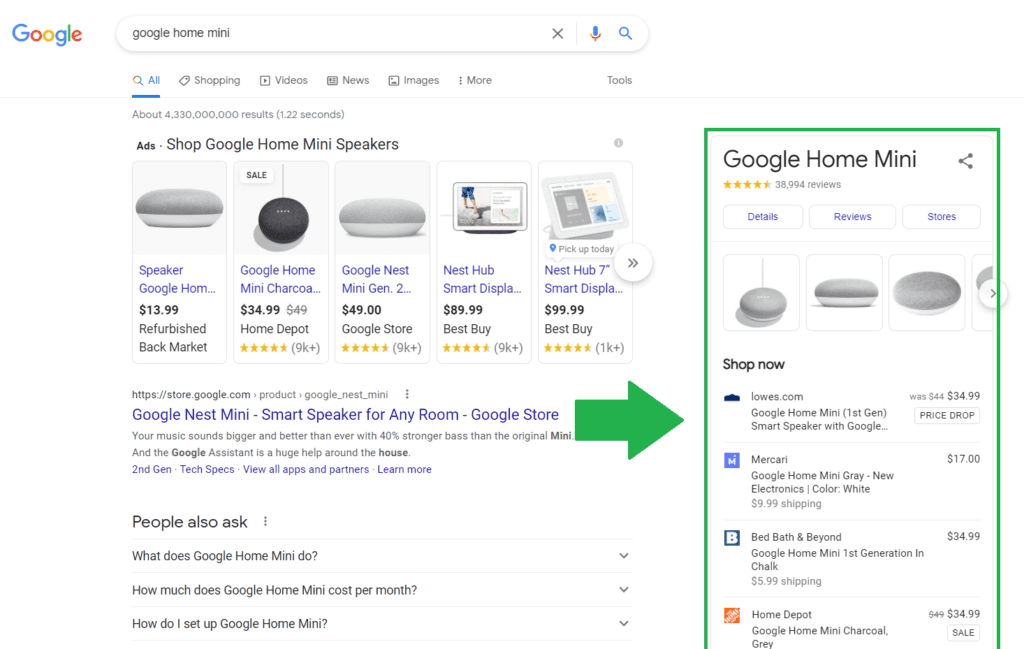Click the charcoal Home Mini SALE image
This screenshot has width=1024, height=649.
(x=281, y=208)
